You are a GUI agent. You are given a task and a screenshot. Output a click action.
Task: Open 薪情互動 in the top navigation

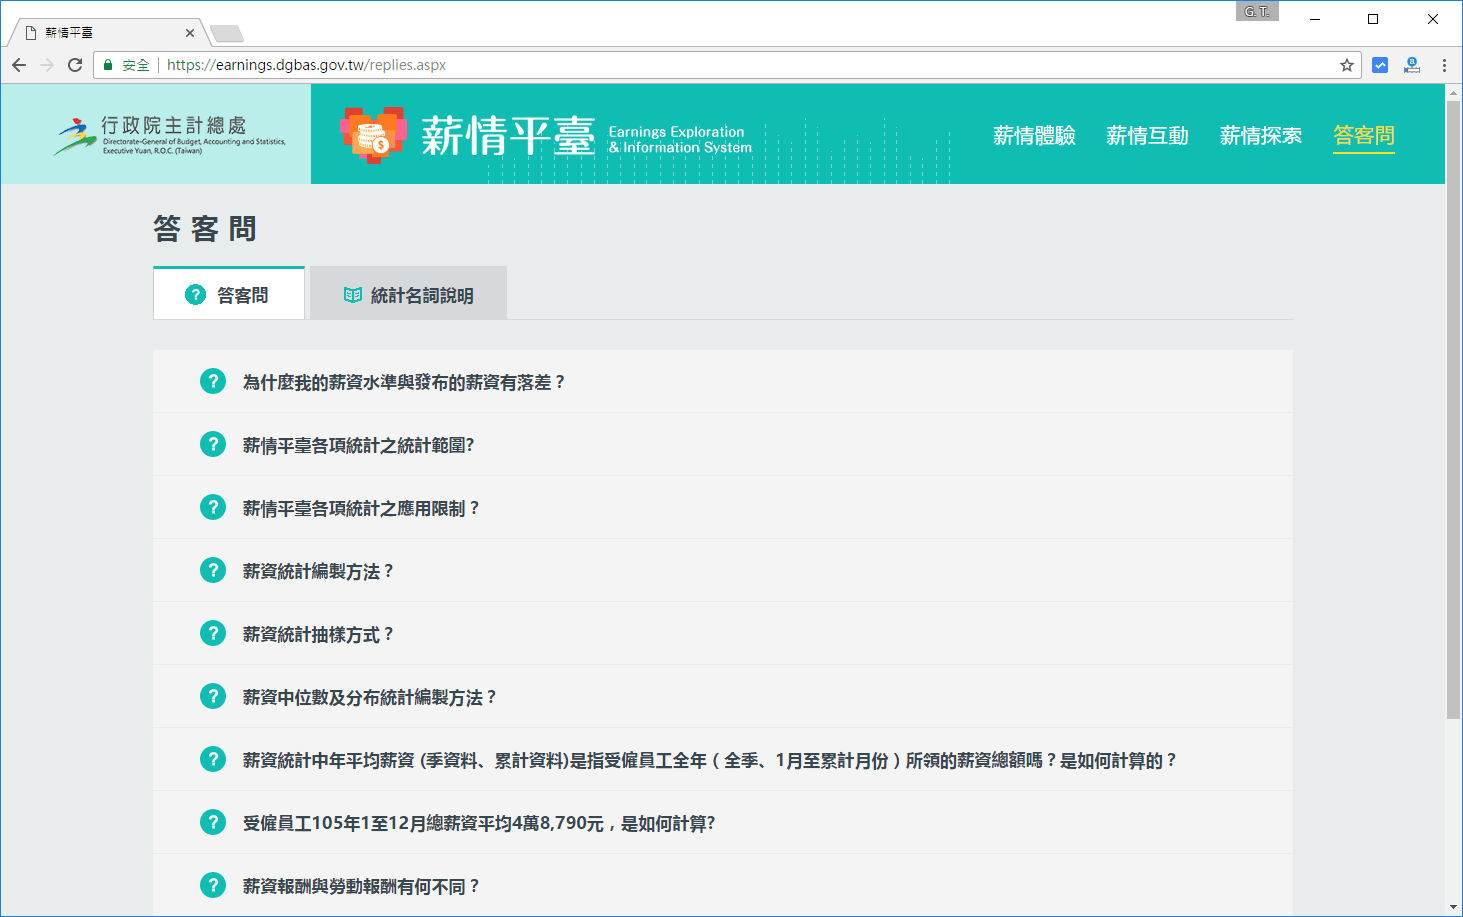pyautogui.click(x=1147, y=135)
